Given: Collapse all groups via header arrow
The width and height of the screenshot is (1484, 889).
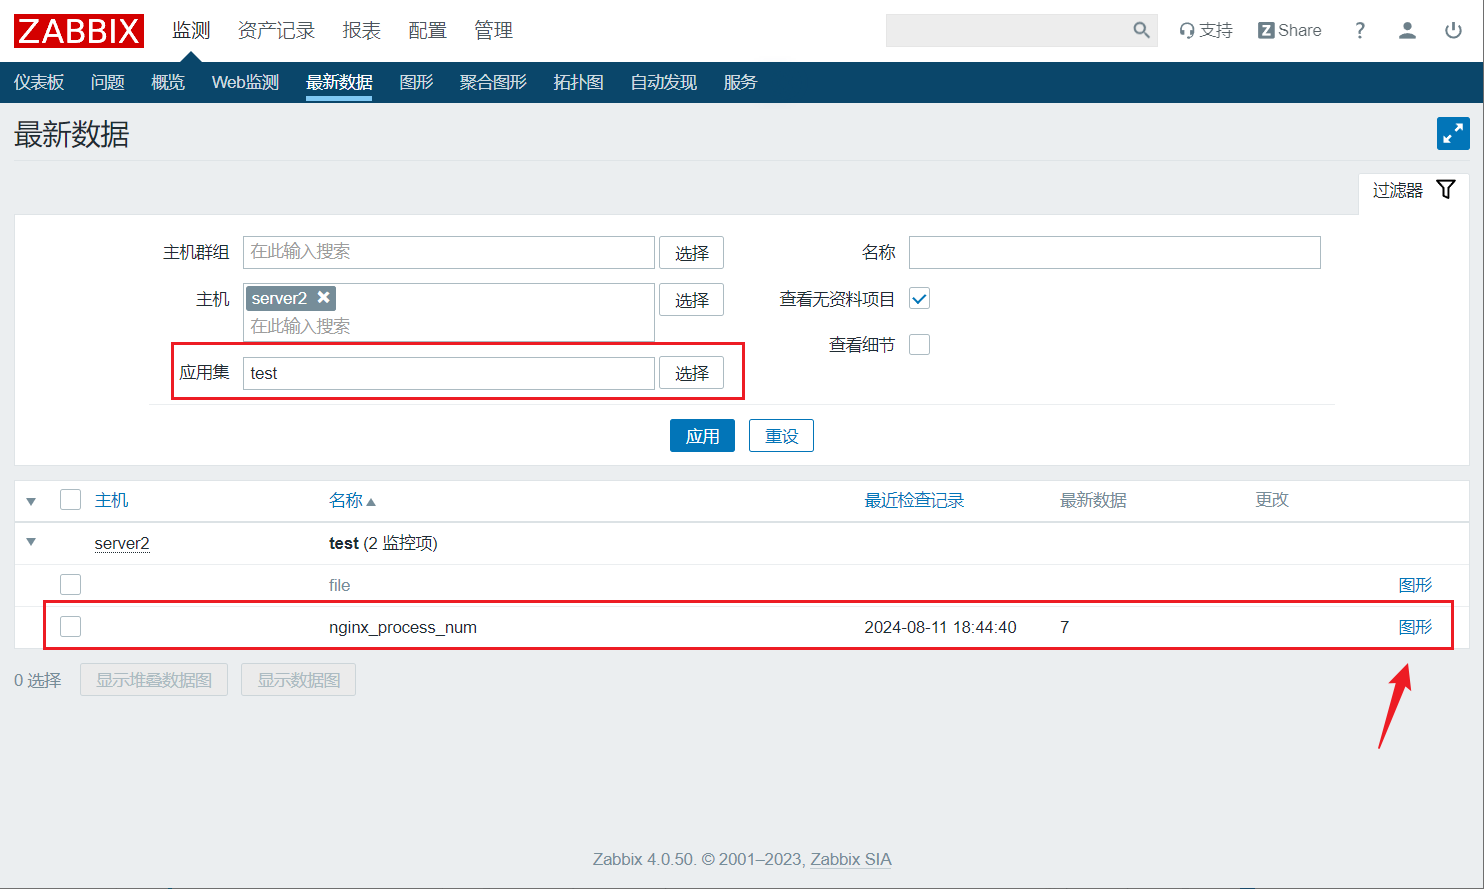Looking at the screenshot, I should [x=31, y=501].
